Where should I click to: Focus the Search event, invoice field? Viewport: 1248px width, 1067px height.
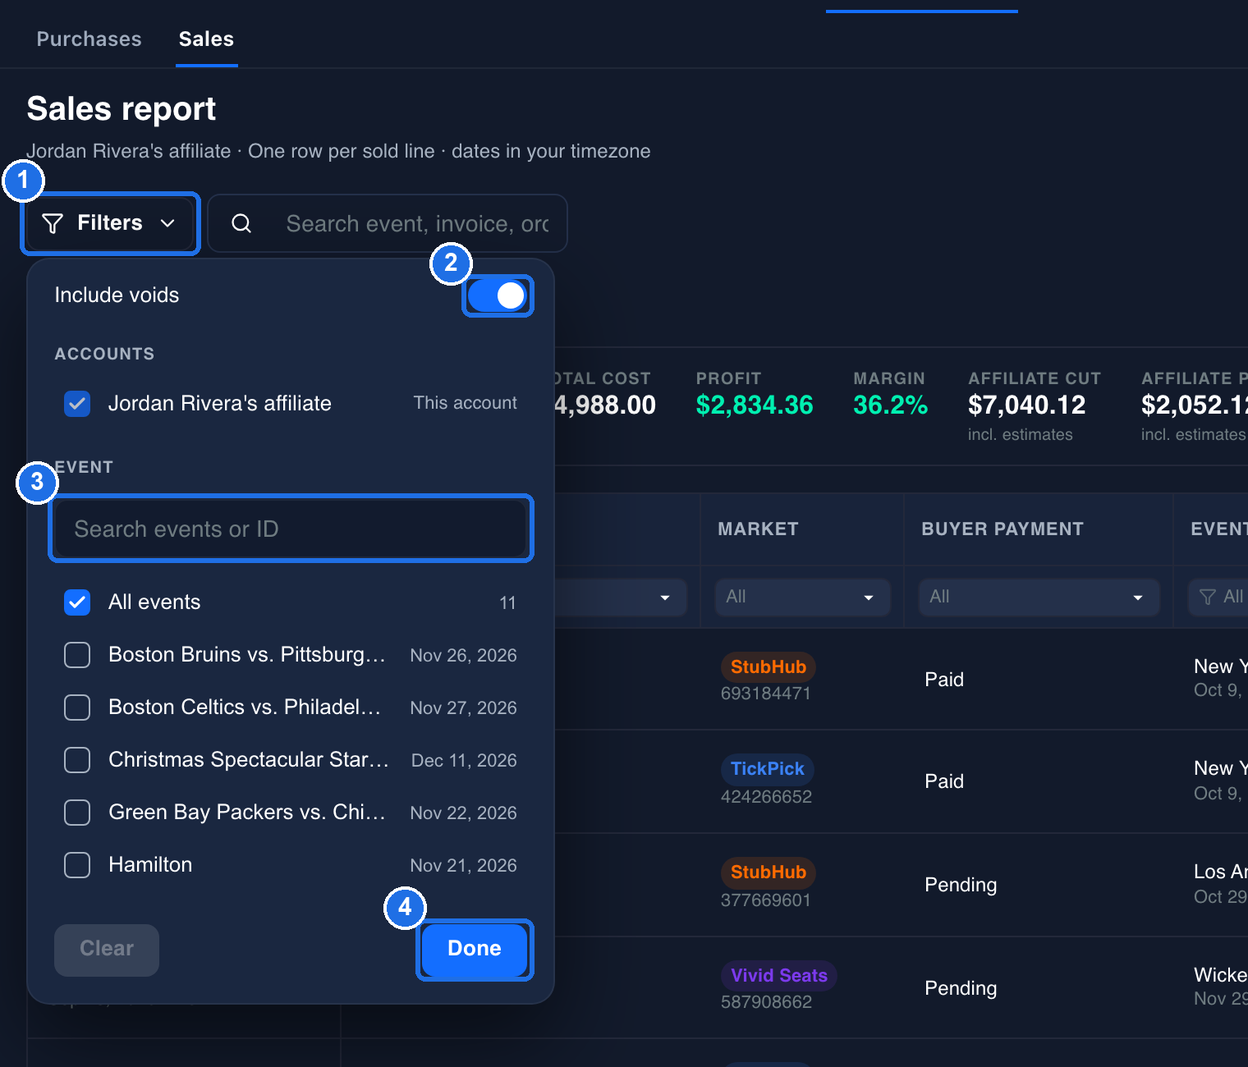pyautogui.click(x=388, y=223)
